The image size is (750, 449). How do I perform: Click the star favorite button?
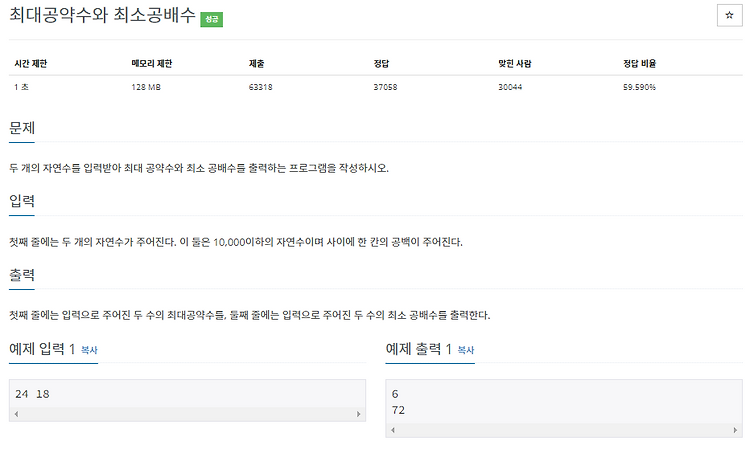[x=729, y=15]
